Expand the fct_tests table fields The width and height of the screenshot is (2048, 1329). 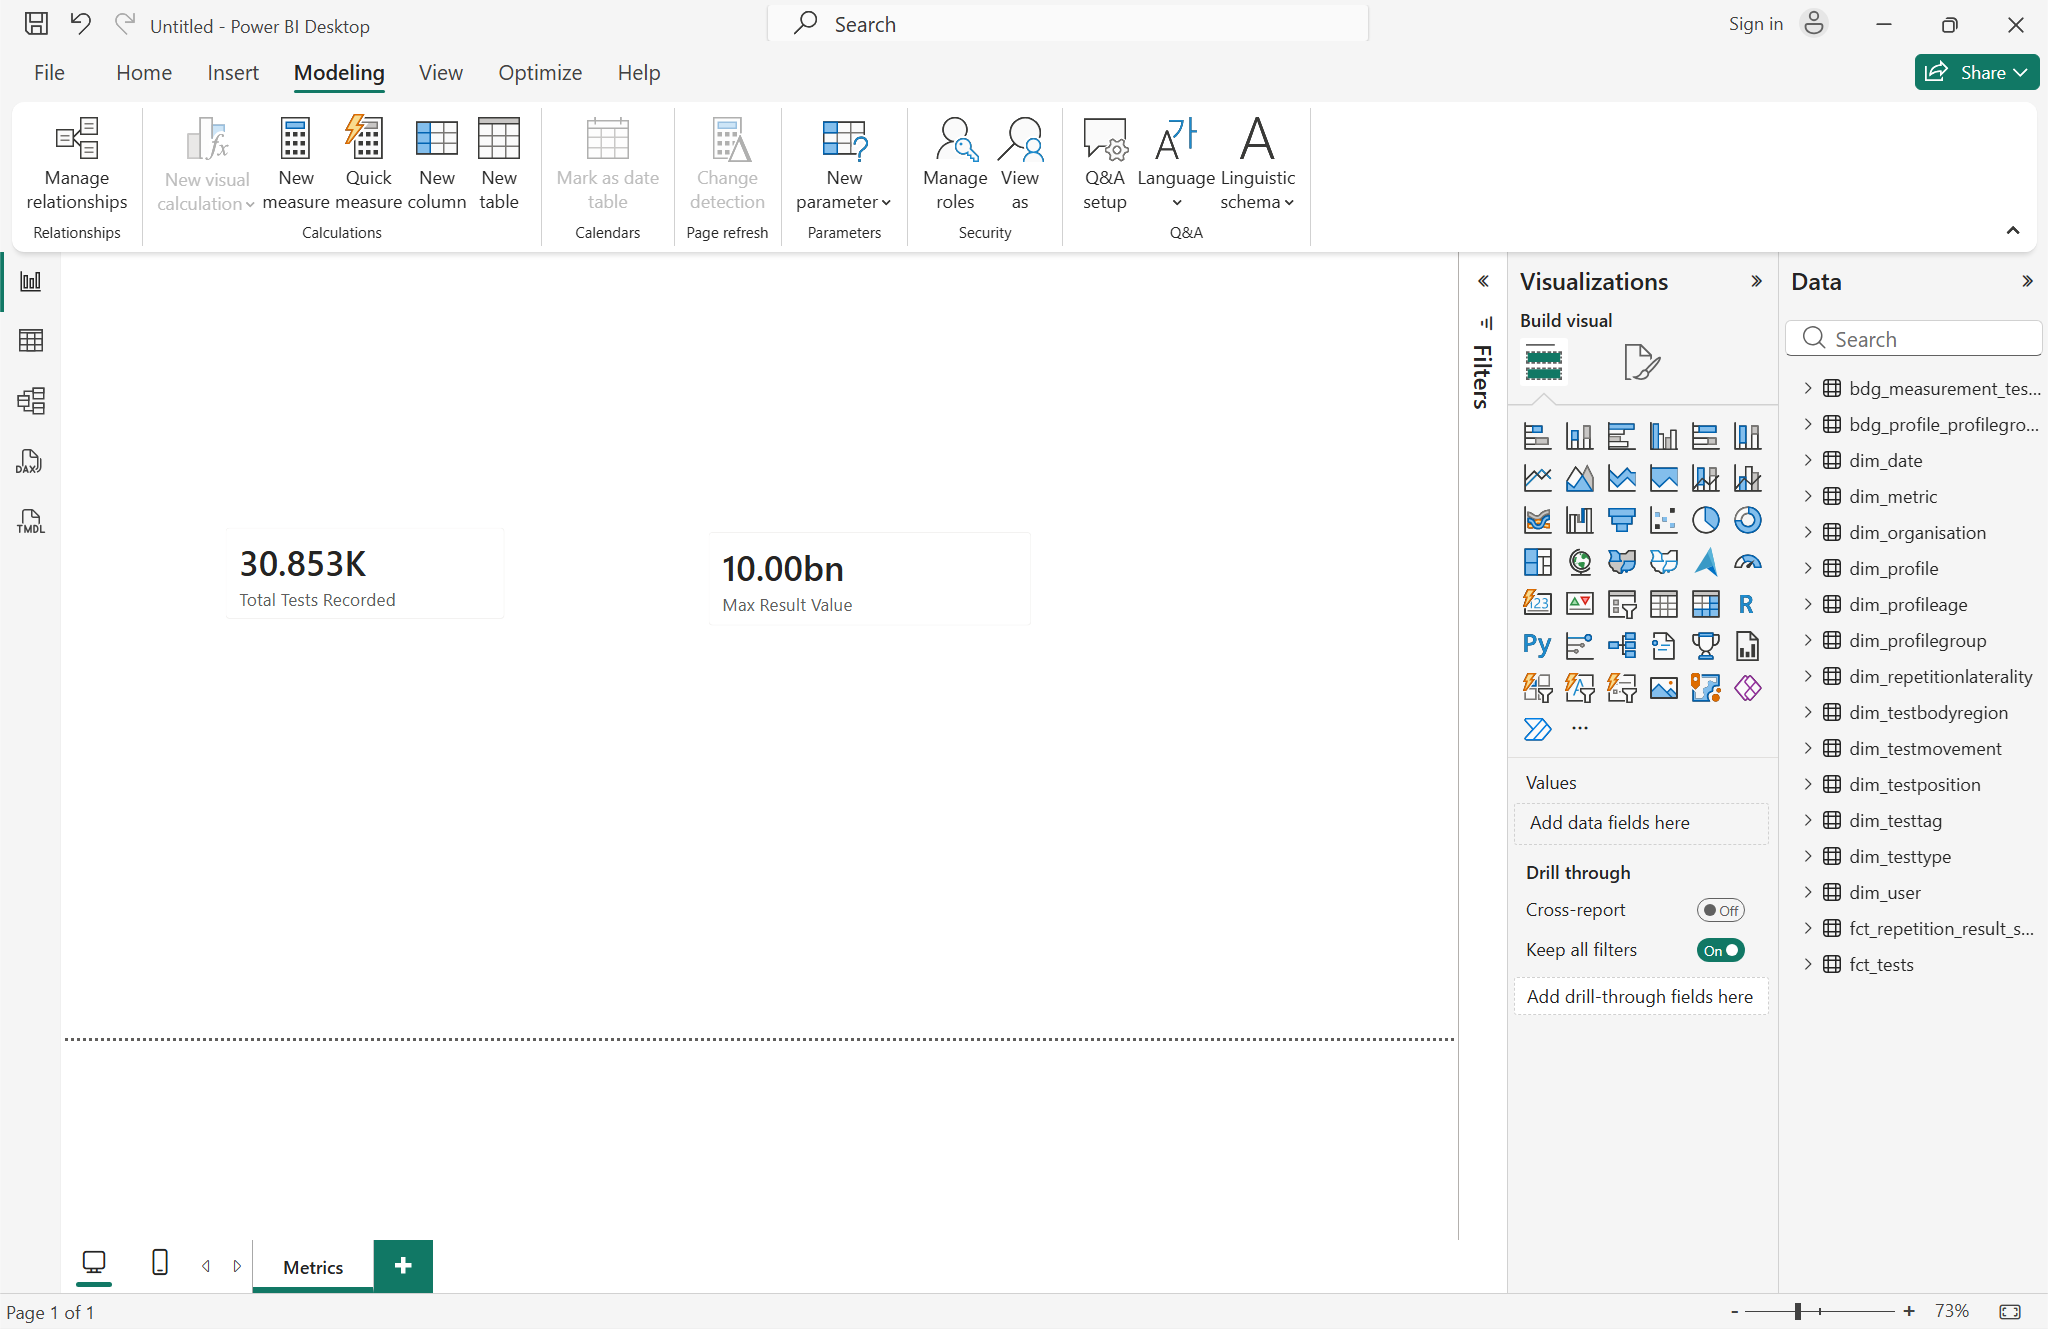(1807, 964)
